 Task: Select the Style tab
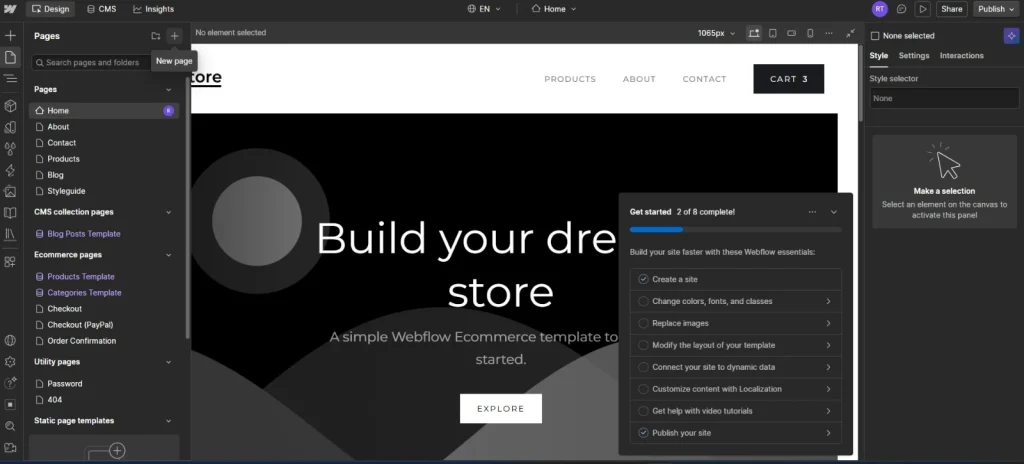(879, 56)
